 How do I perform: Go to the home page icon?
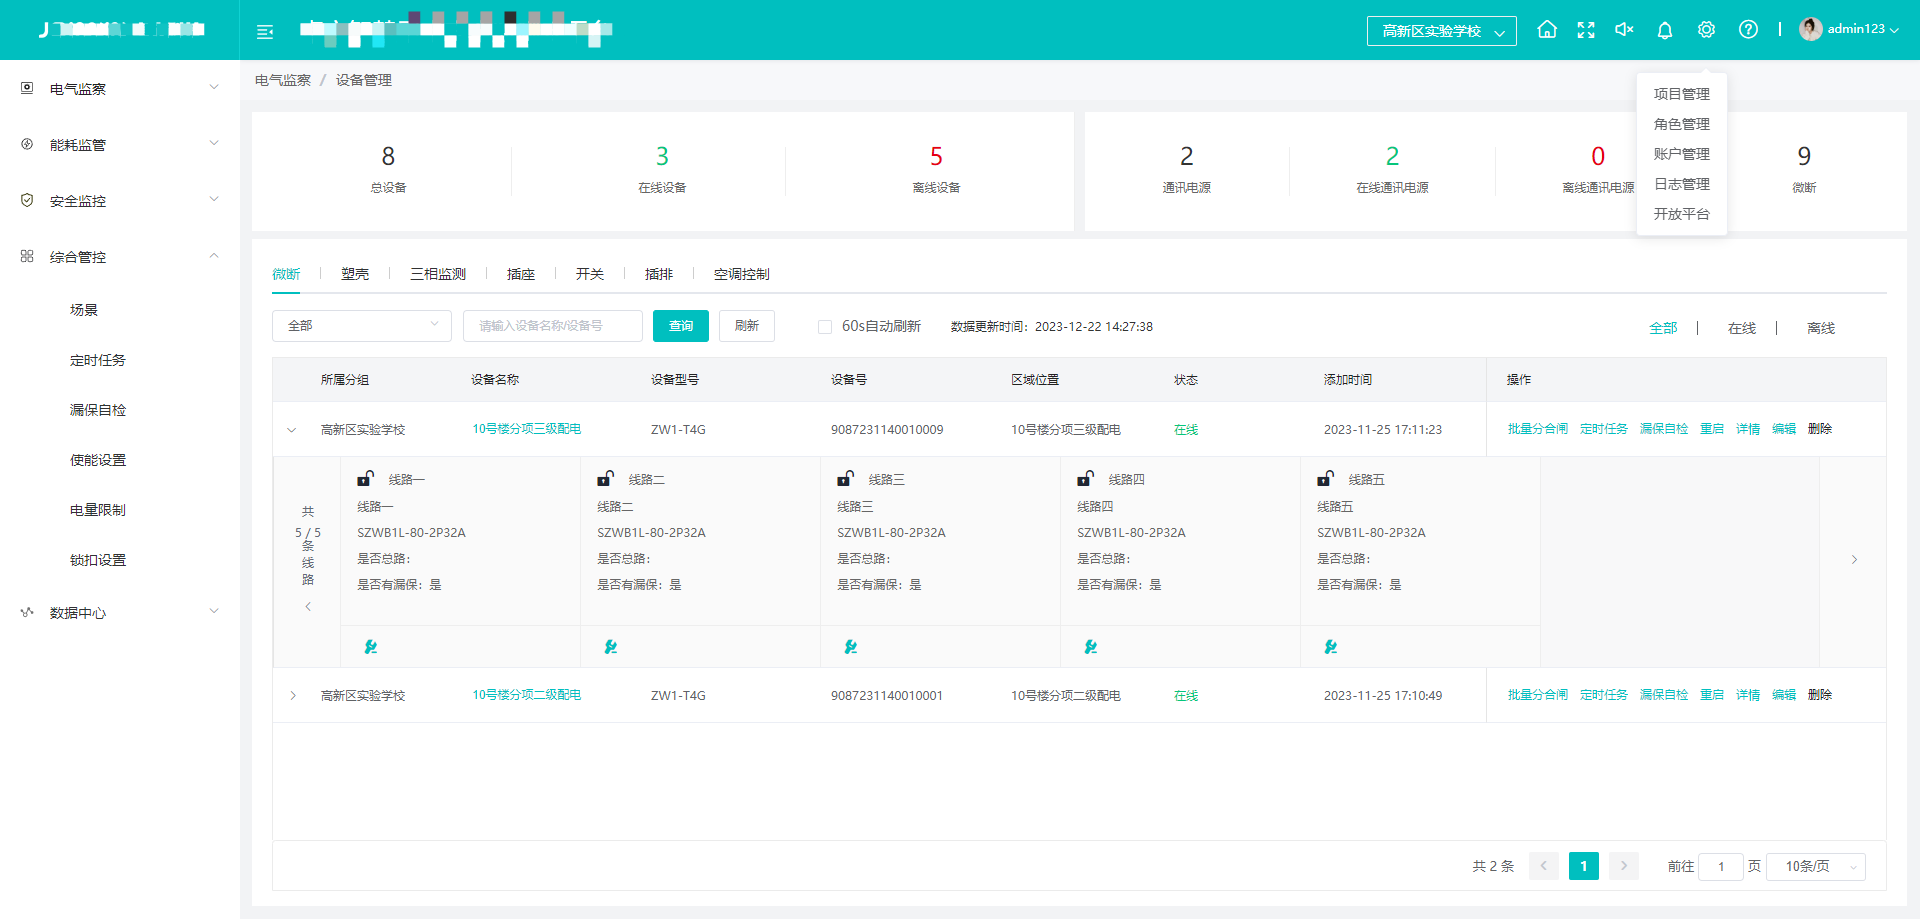click(x=1547, y=30)
